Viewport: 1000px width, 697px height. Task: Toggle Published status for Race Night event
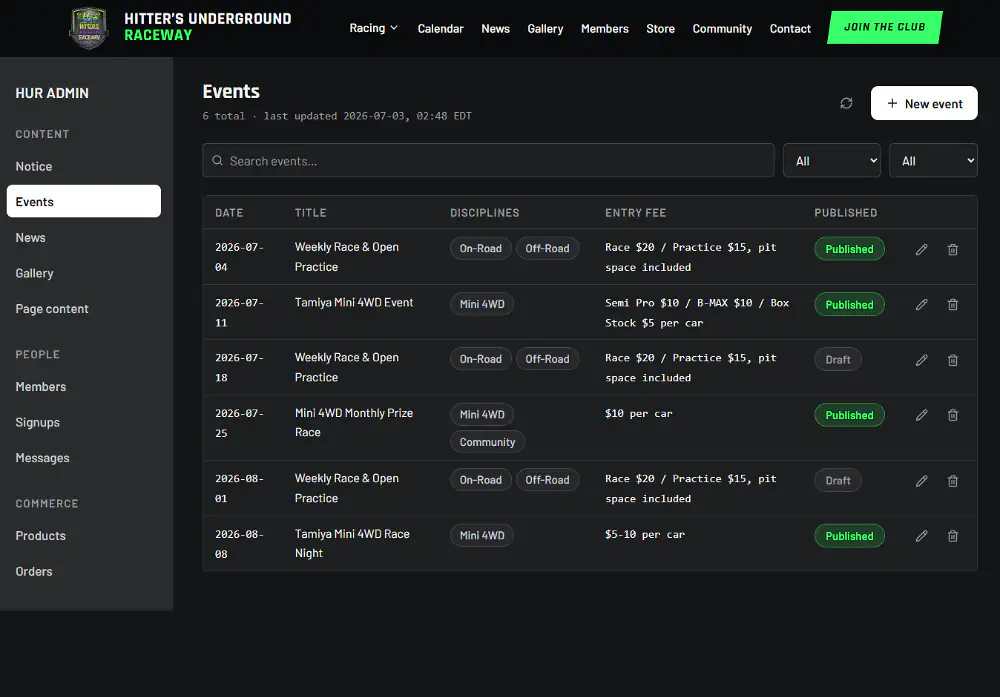click(x=849, y=536)
